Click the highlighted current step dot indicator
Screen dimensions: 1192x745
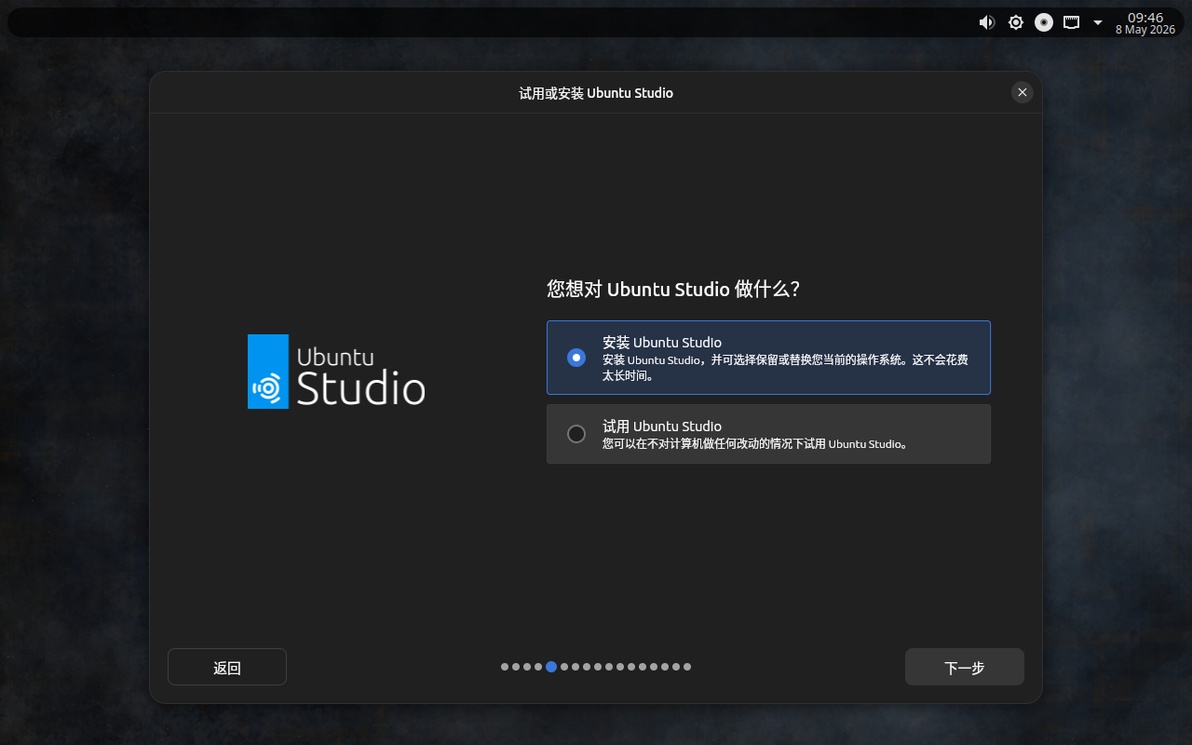click(x=551, y=667)
